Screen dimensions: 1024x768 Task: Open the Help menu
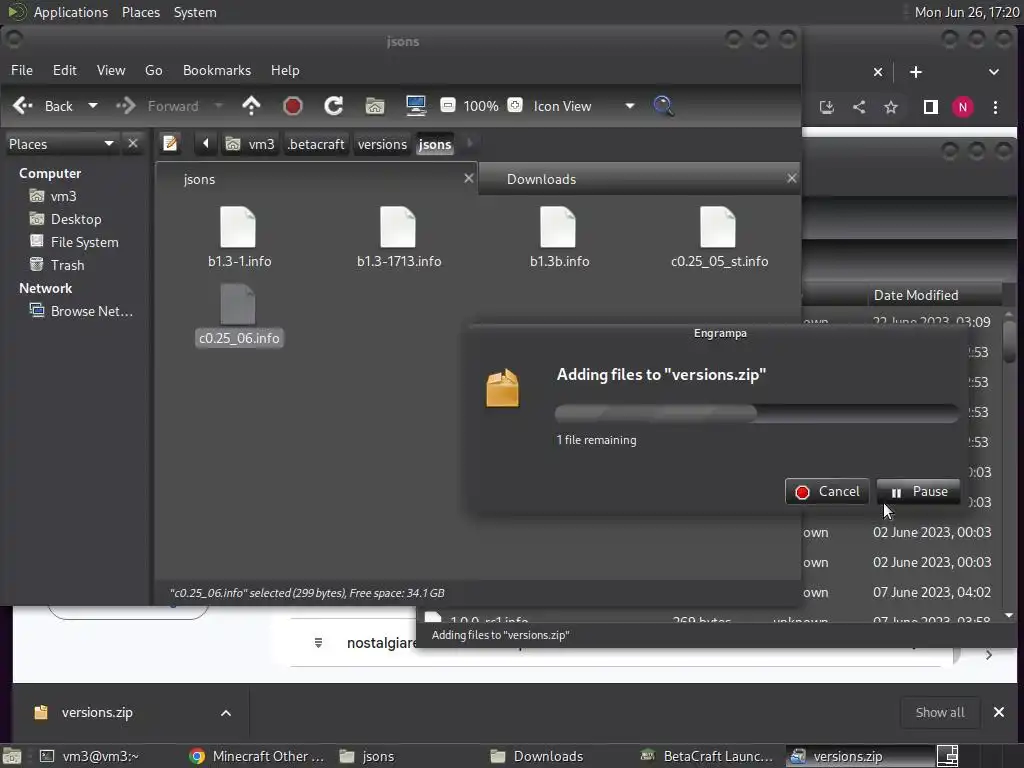pos(285,70)
